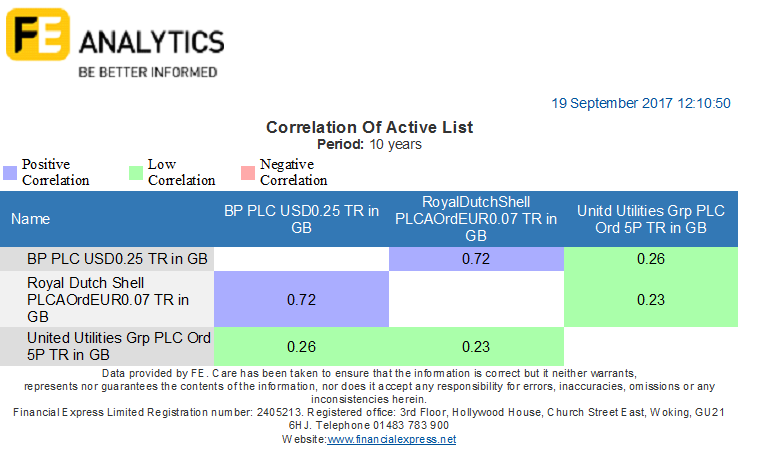Viewport: 770px width, 453px height.
Task: Click the pink Negative Correlation swatch
Action: click(248, 173)
